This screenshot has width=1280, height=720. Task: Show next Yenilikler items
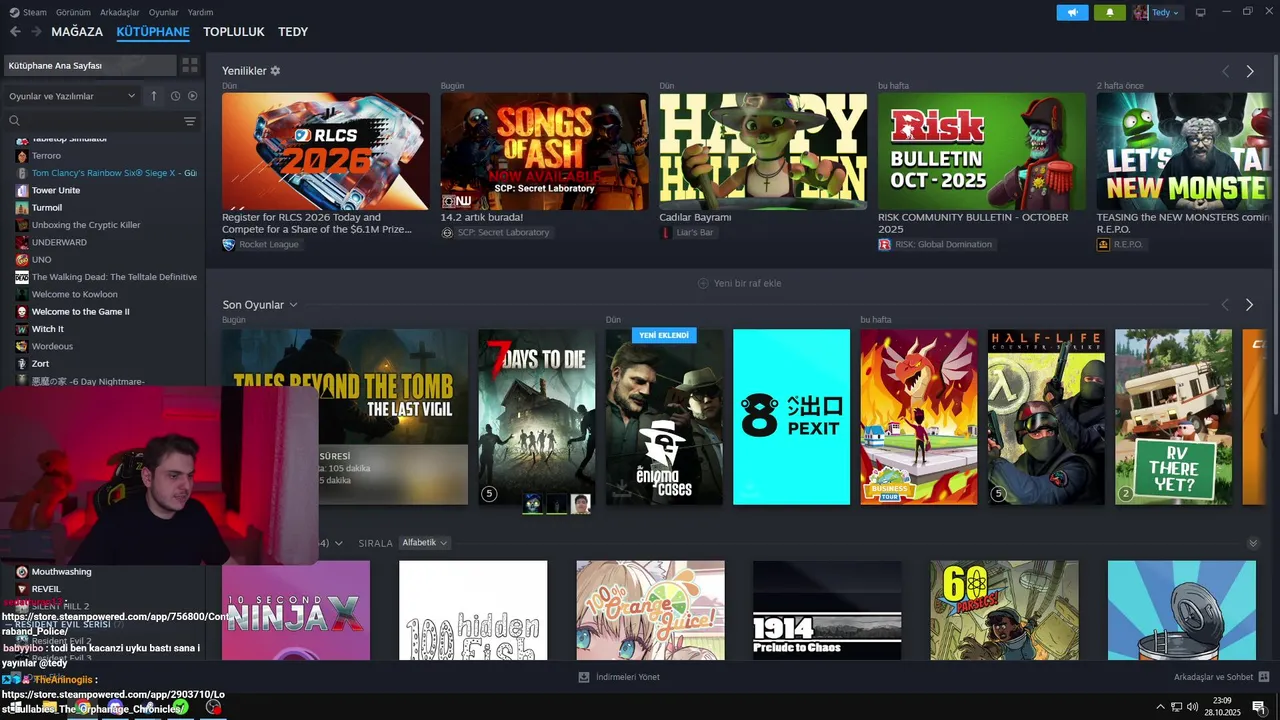tap(1250, 72)
